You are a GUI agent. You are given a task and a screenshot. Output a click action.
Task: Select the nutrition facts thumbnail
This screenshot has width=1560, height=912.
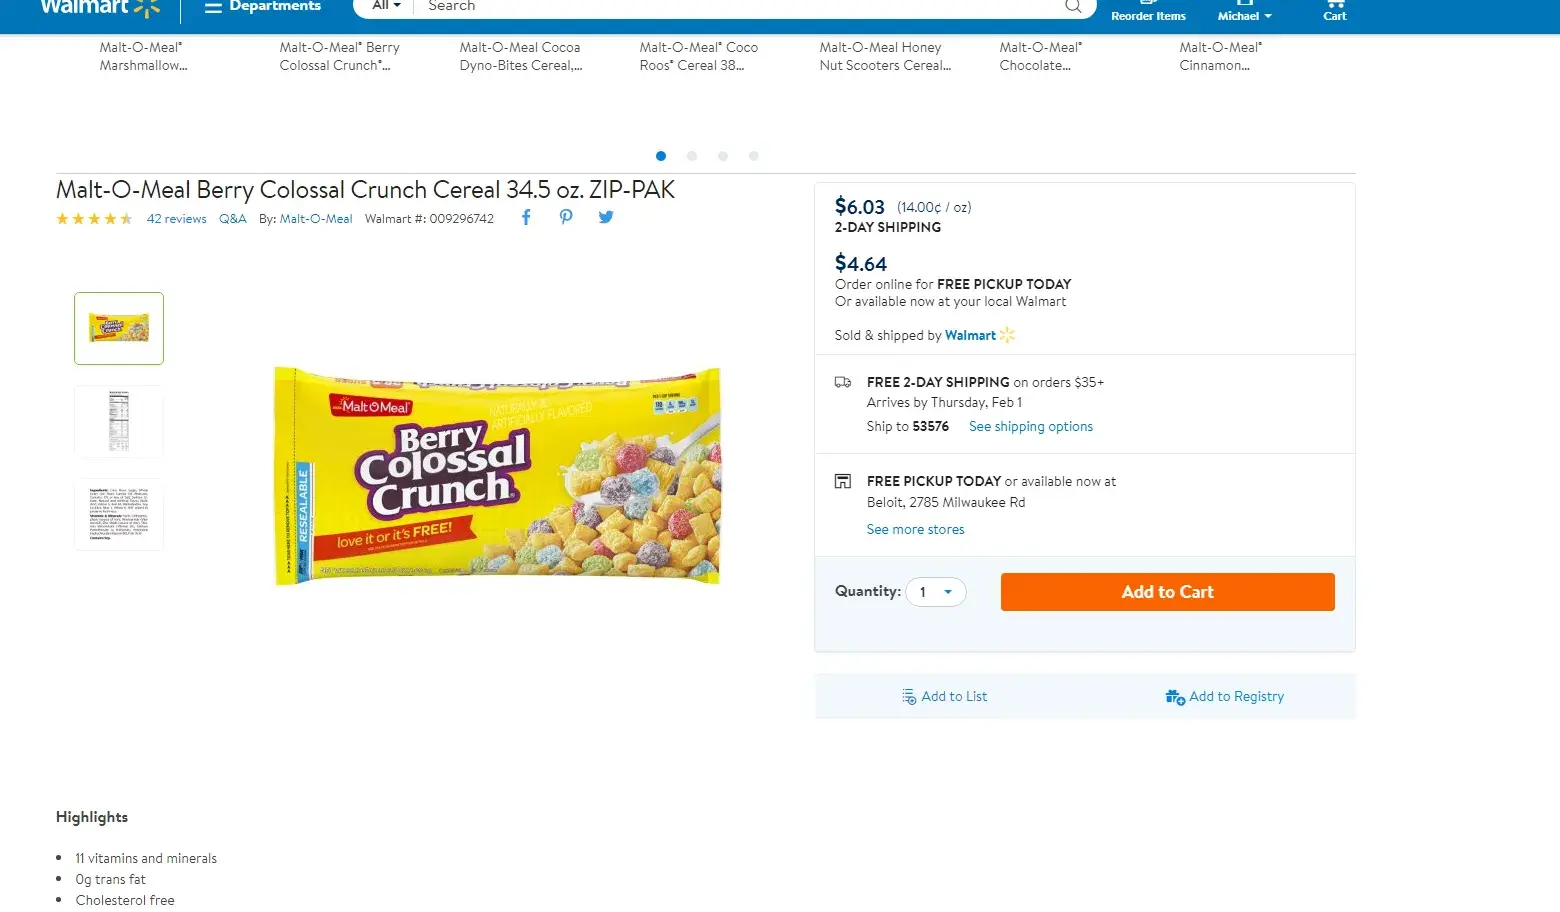(x=119, y=421)
